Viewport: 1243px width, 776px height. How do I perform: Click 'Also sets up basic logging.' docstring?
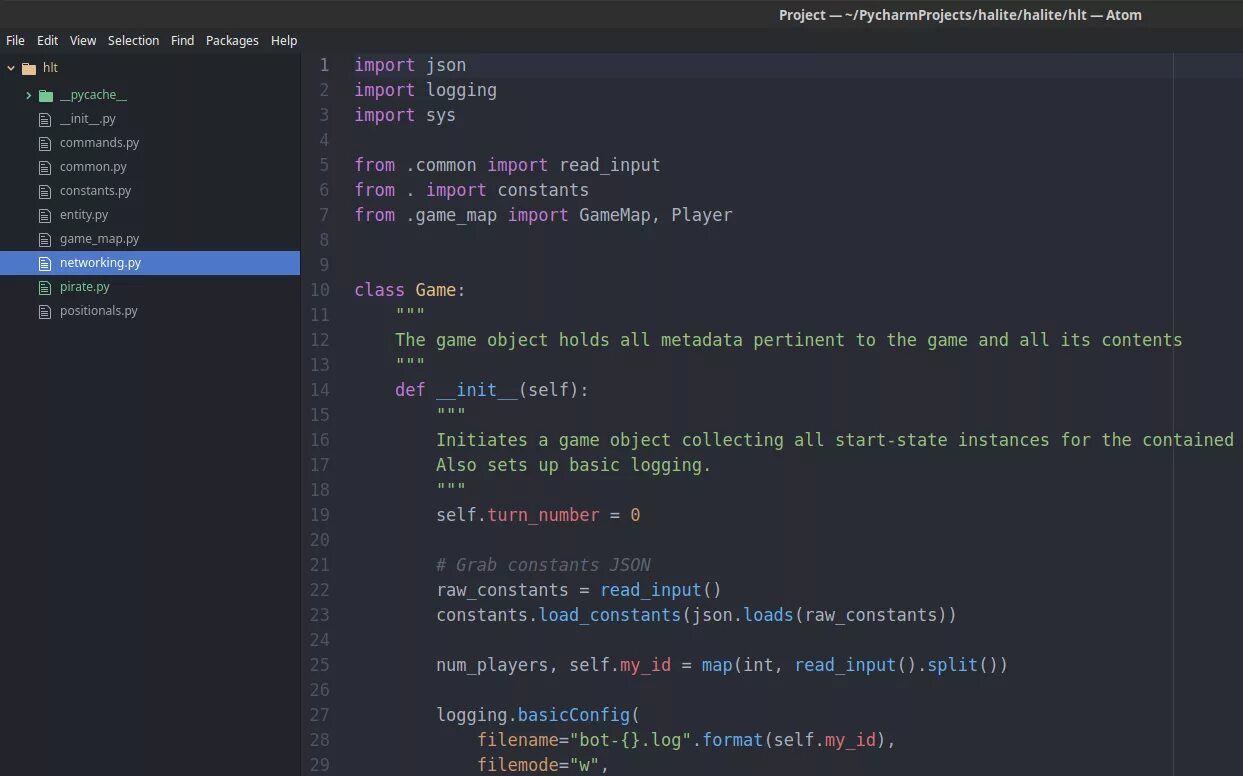pos(573,465)
